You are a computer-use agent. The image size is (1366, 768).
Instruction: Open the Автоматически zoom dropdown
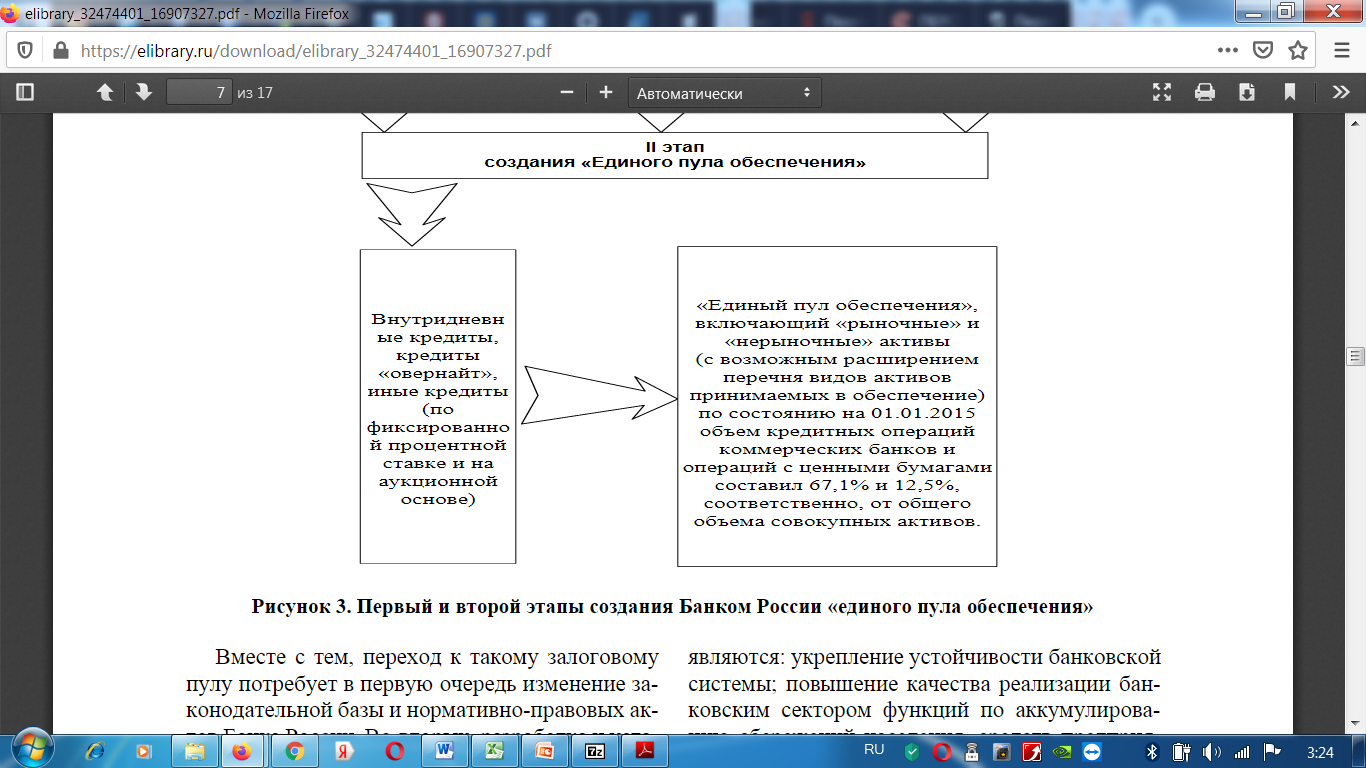click(x=724, y=93)
